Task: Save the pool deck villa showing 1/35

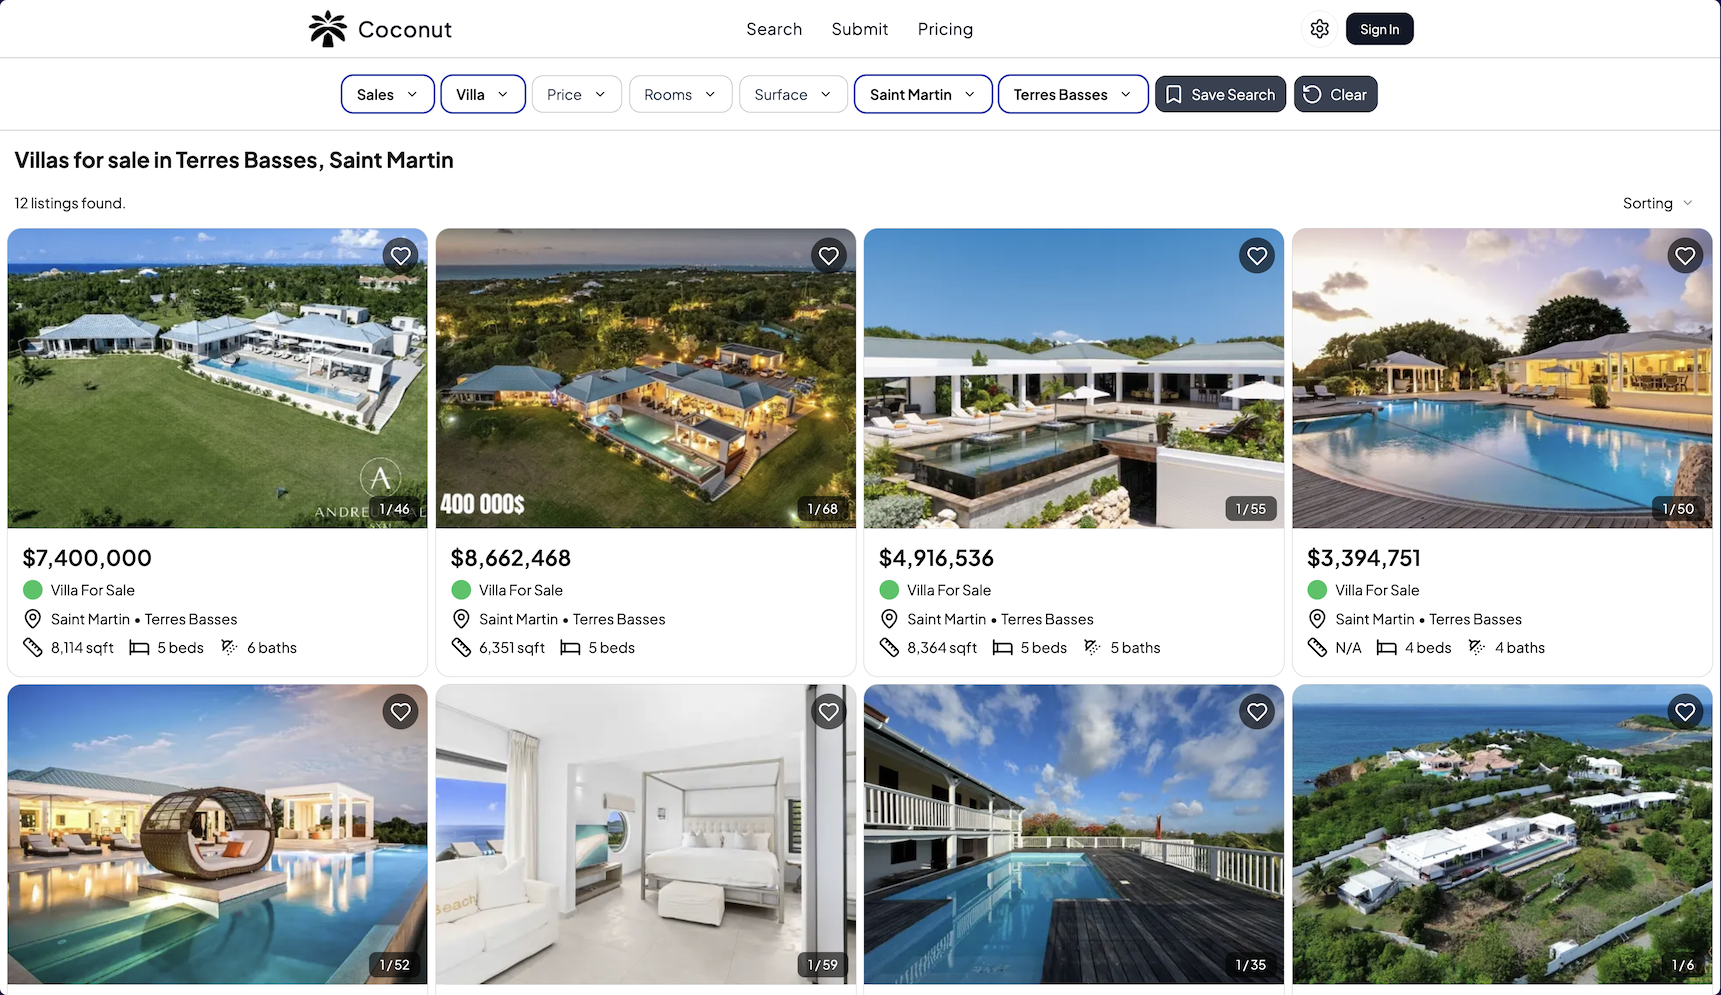Action: point(1257,712)
